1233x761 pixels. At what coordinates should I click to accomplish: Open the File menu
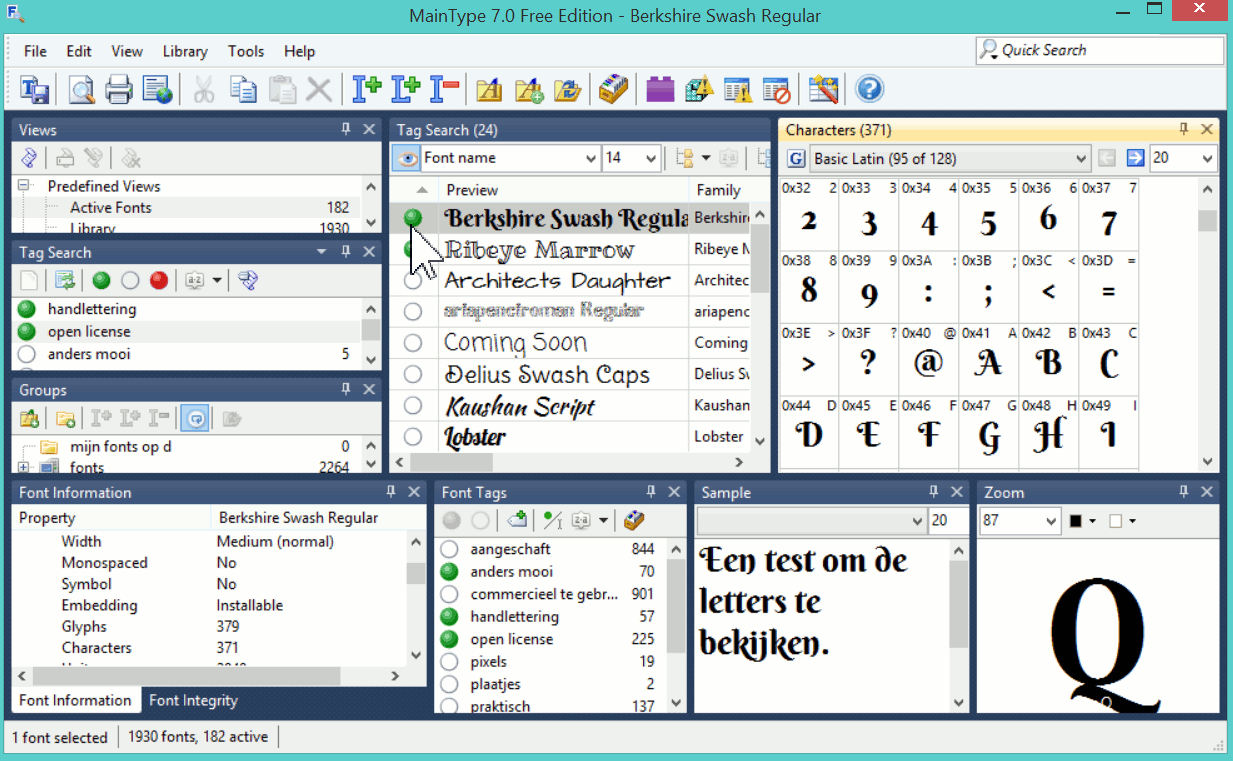tap(35, 51)
